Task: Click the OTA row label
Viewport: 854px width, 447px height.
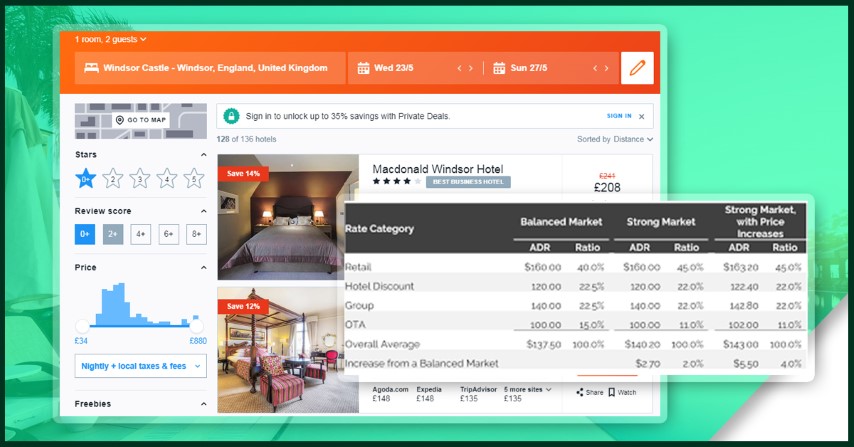Action: [x=355, y=324]
